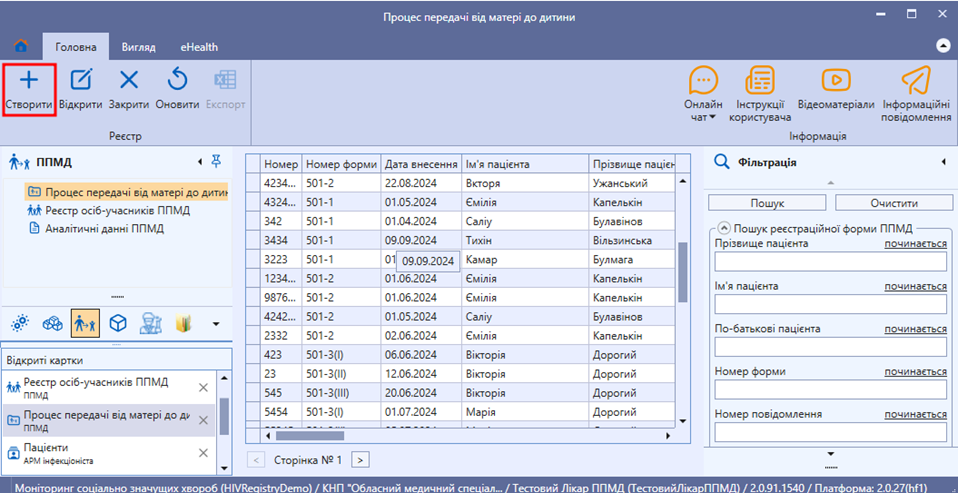The height and width of the screenshot is (493, 958).
Task: Collapse Пошук реєстраційної форми ППМД group
Action: [x=724, y=228]
